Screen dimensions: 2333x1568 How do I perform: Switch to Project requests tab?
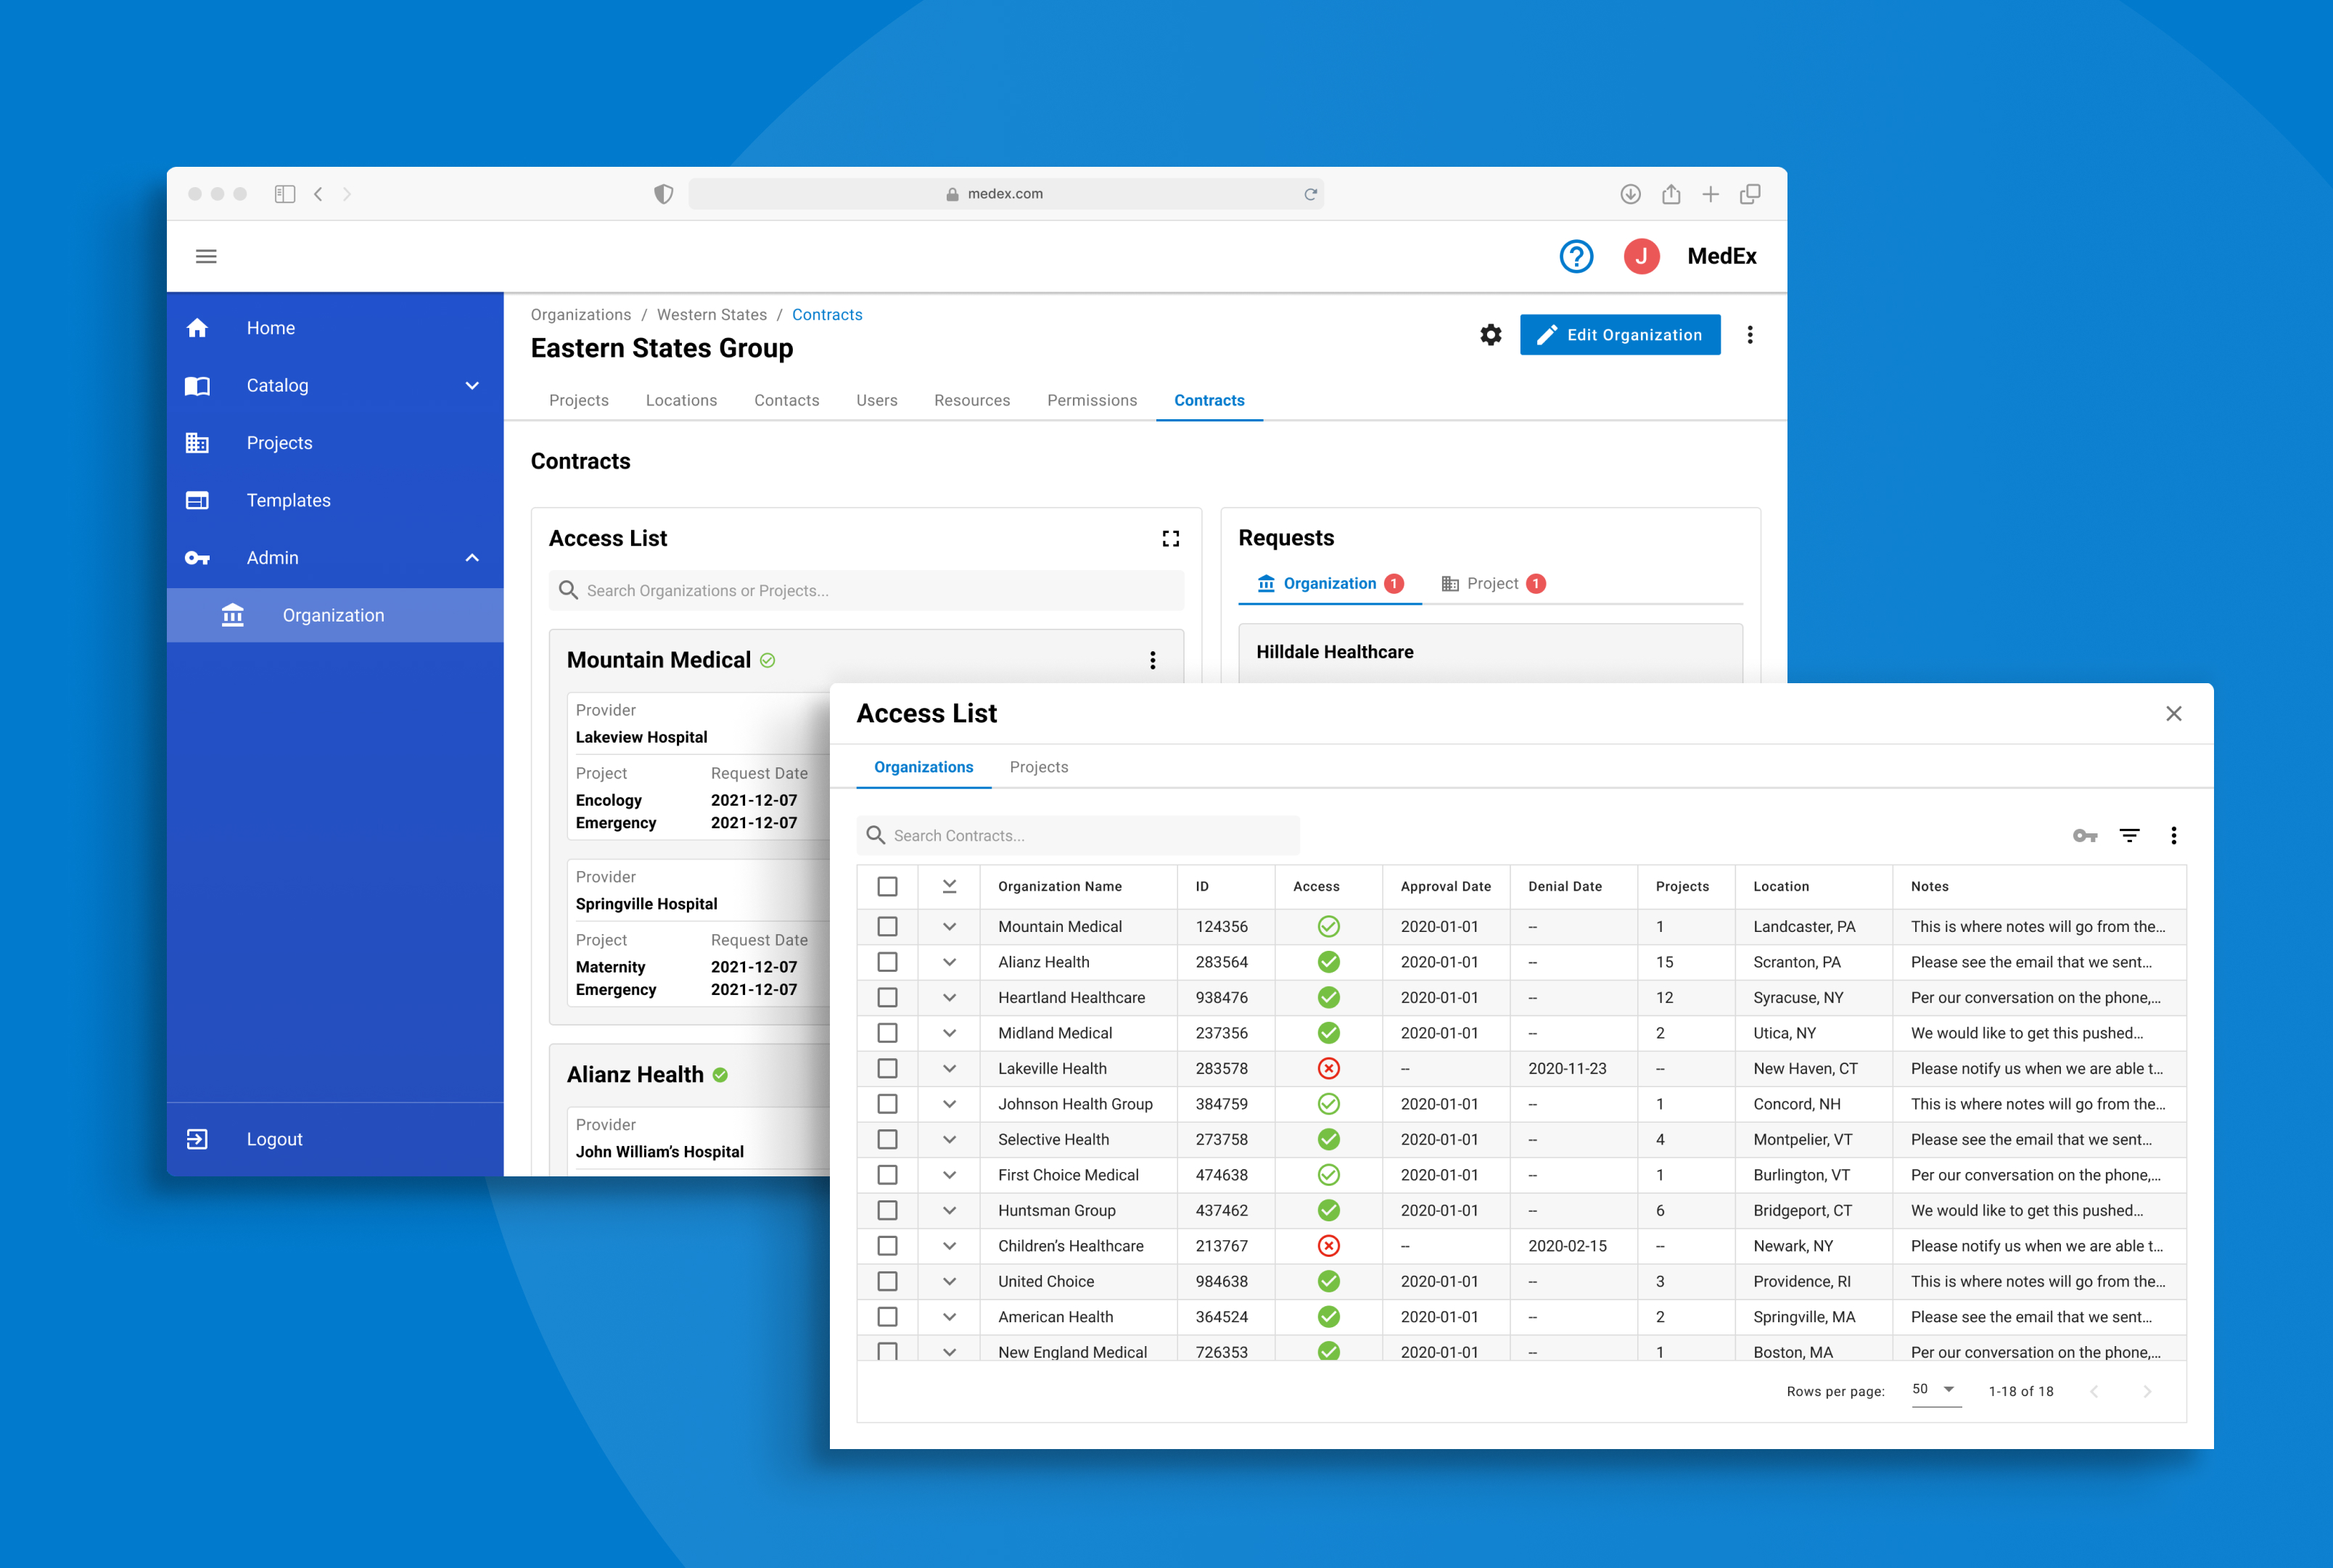click(x=1492, y=583)
